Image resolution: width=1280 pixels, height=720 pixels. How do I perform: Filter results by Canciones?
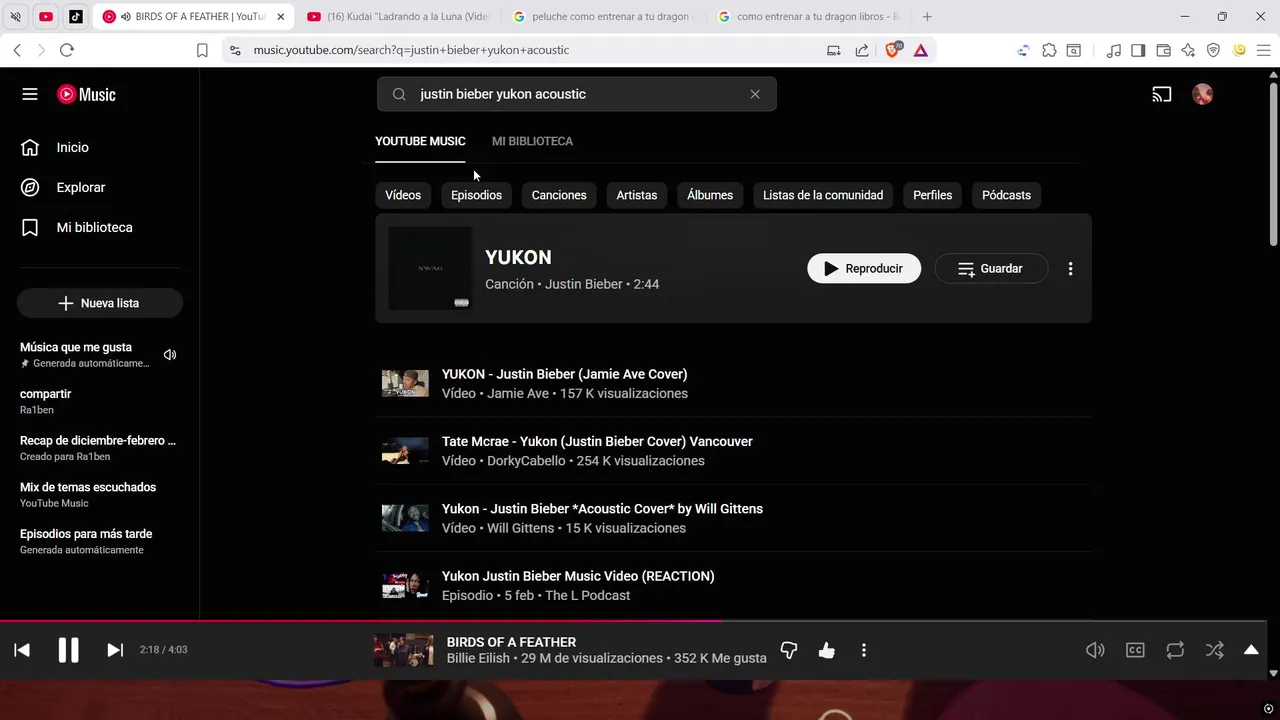(559, 195)
